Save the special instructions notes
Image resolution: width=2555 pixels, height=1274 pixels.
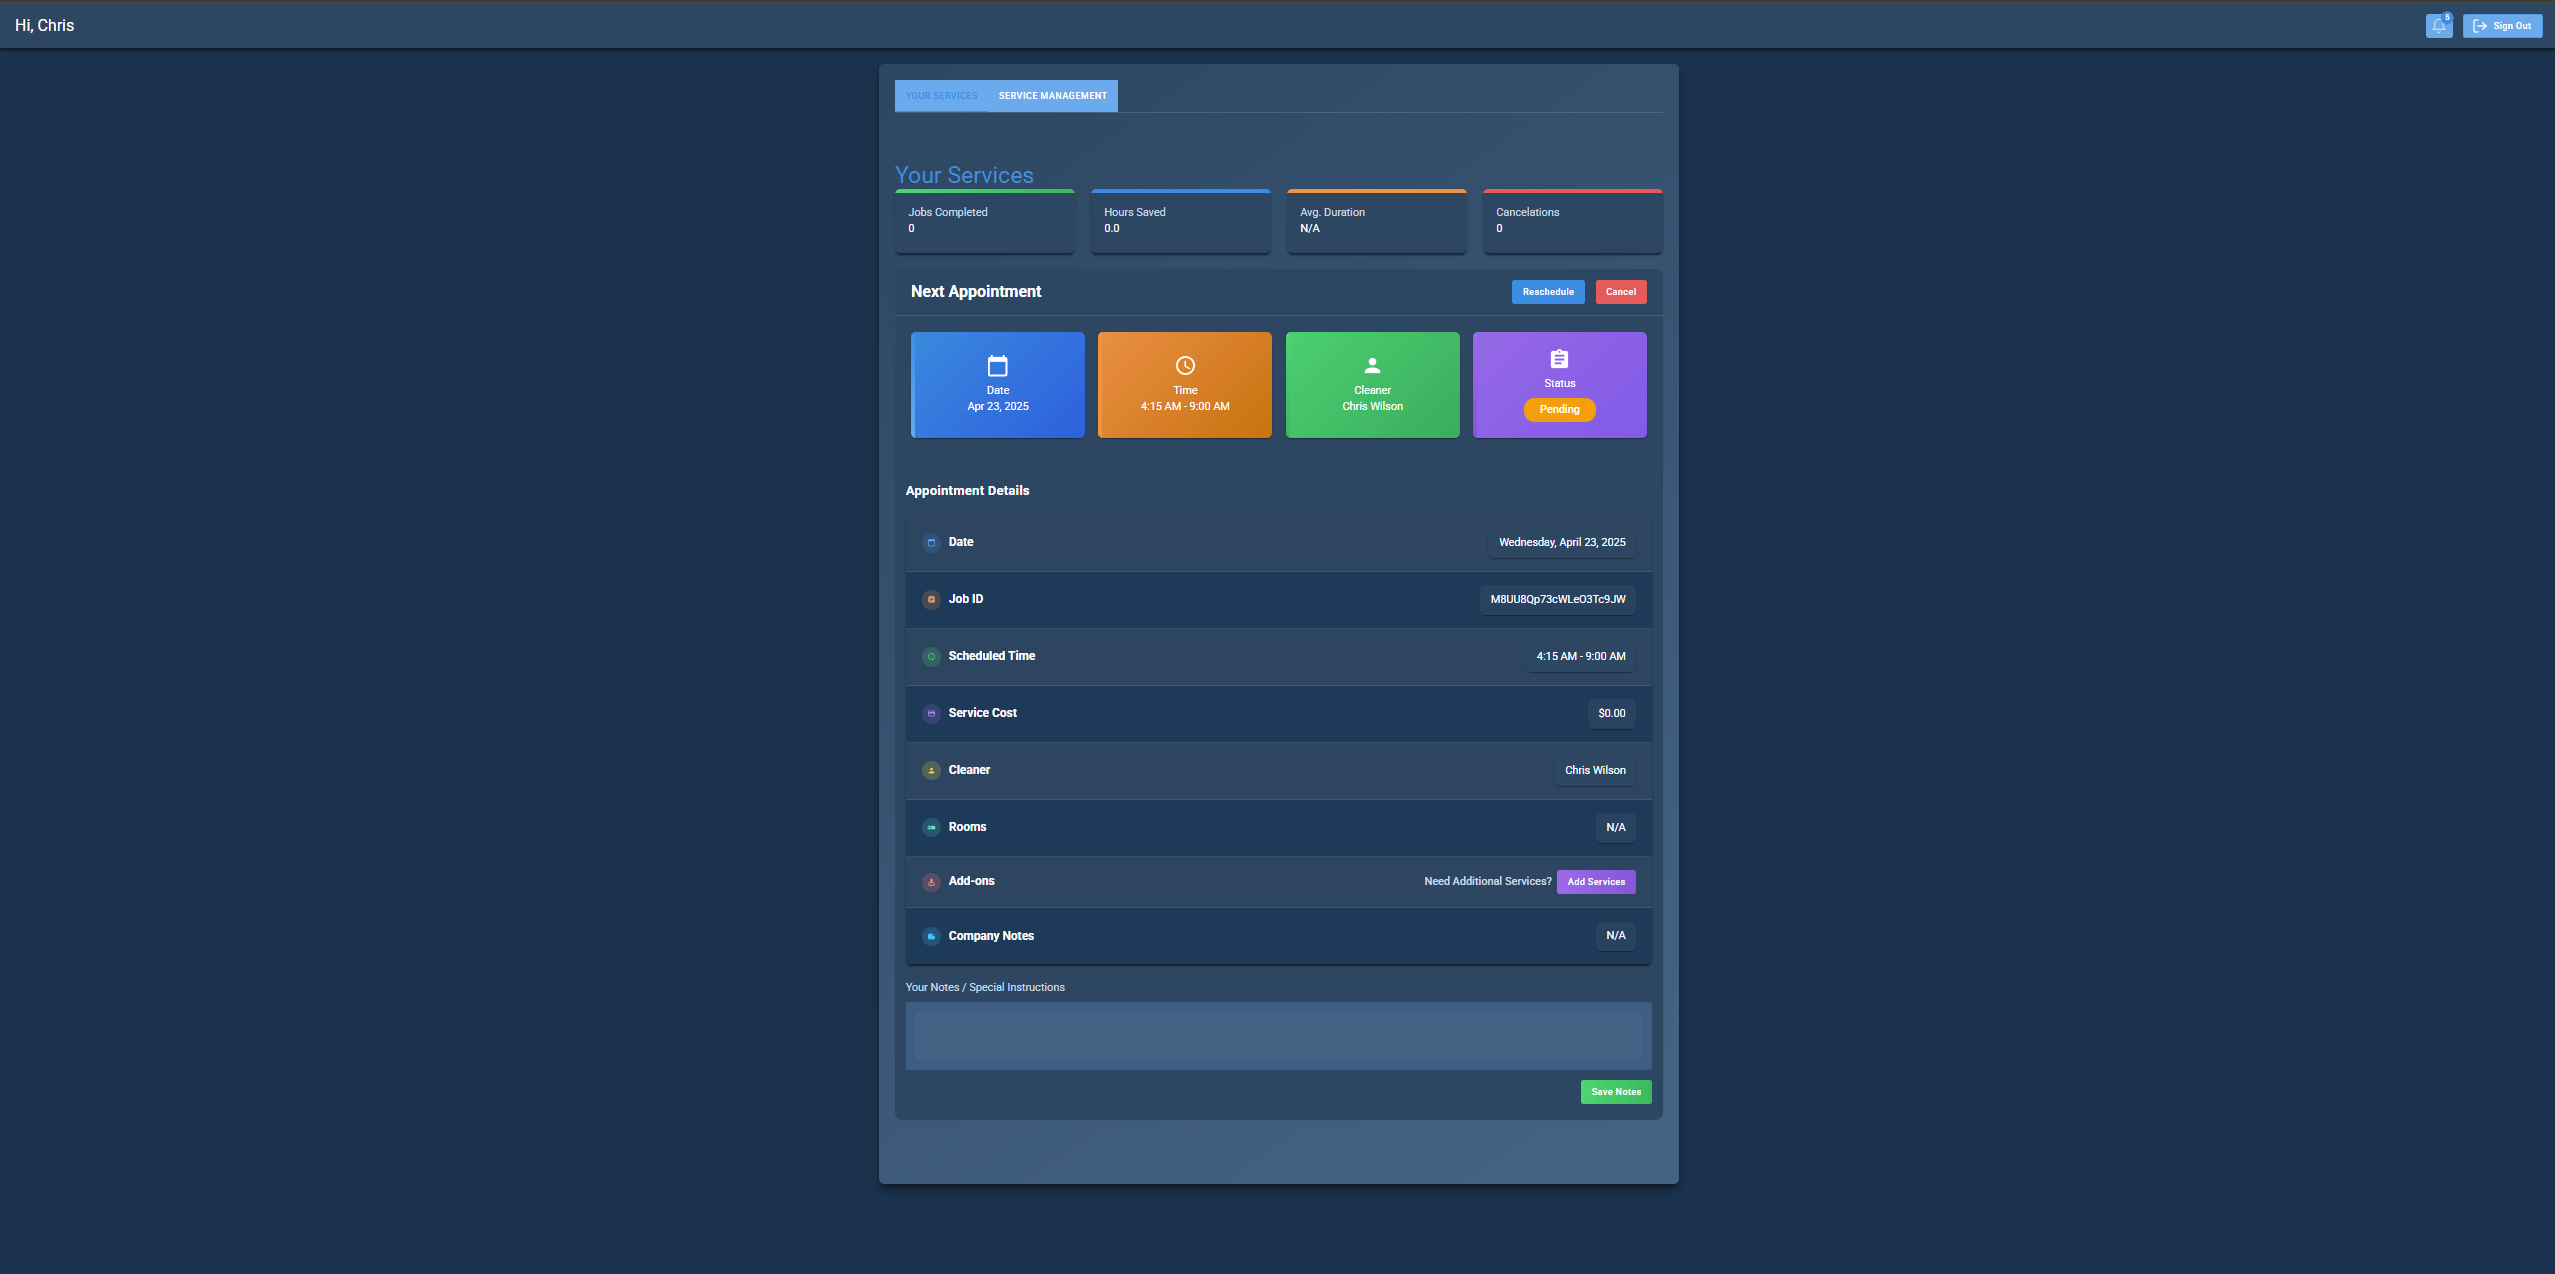1616,1092
